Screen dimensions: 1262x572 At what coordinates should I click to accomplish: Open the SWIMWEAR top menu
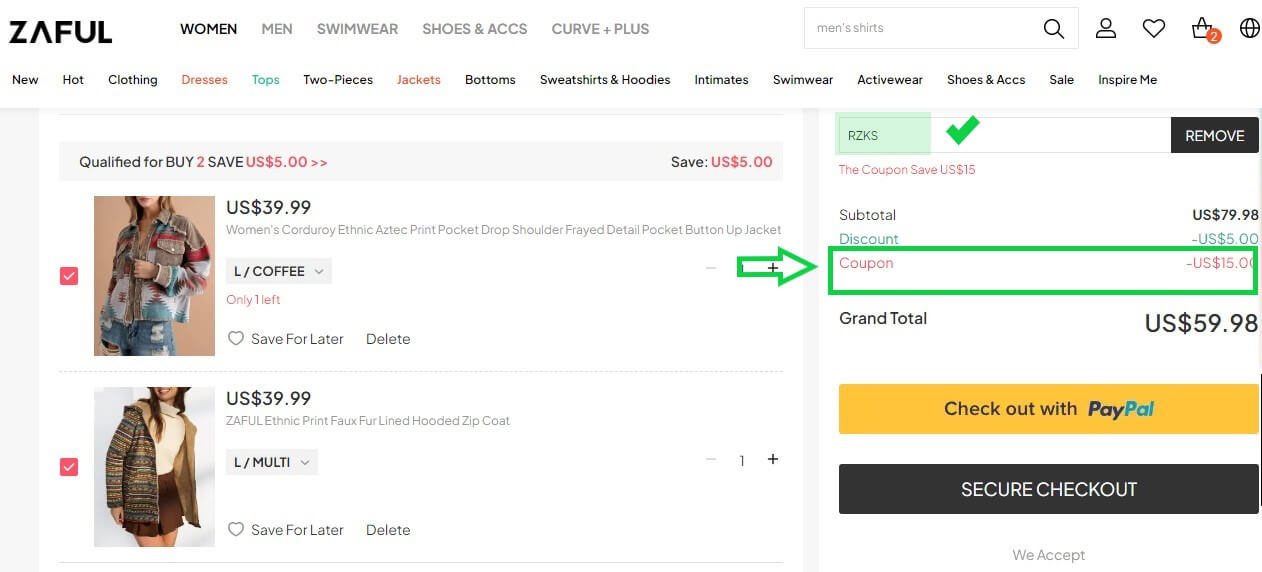[x=357, y=29]
